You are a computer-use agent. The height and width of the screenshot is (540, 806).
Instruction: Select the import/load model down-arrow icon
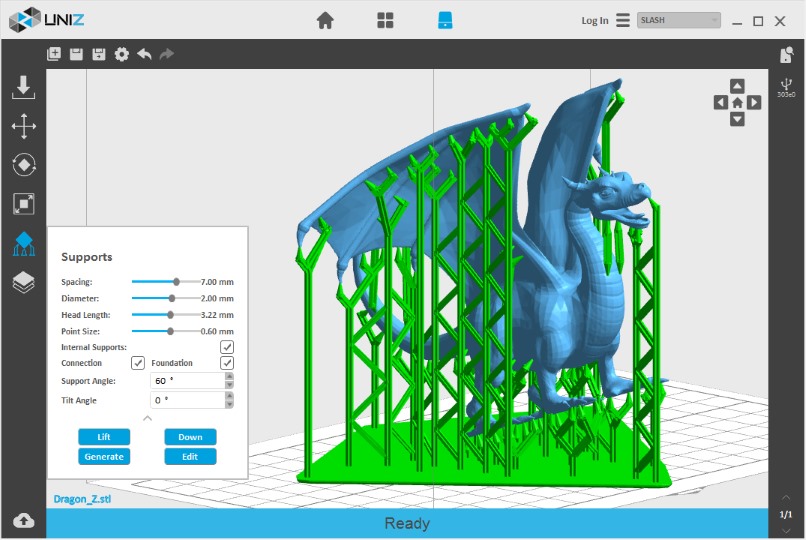(24, 87)
